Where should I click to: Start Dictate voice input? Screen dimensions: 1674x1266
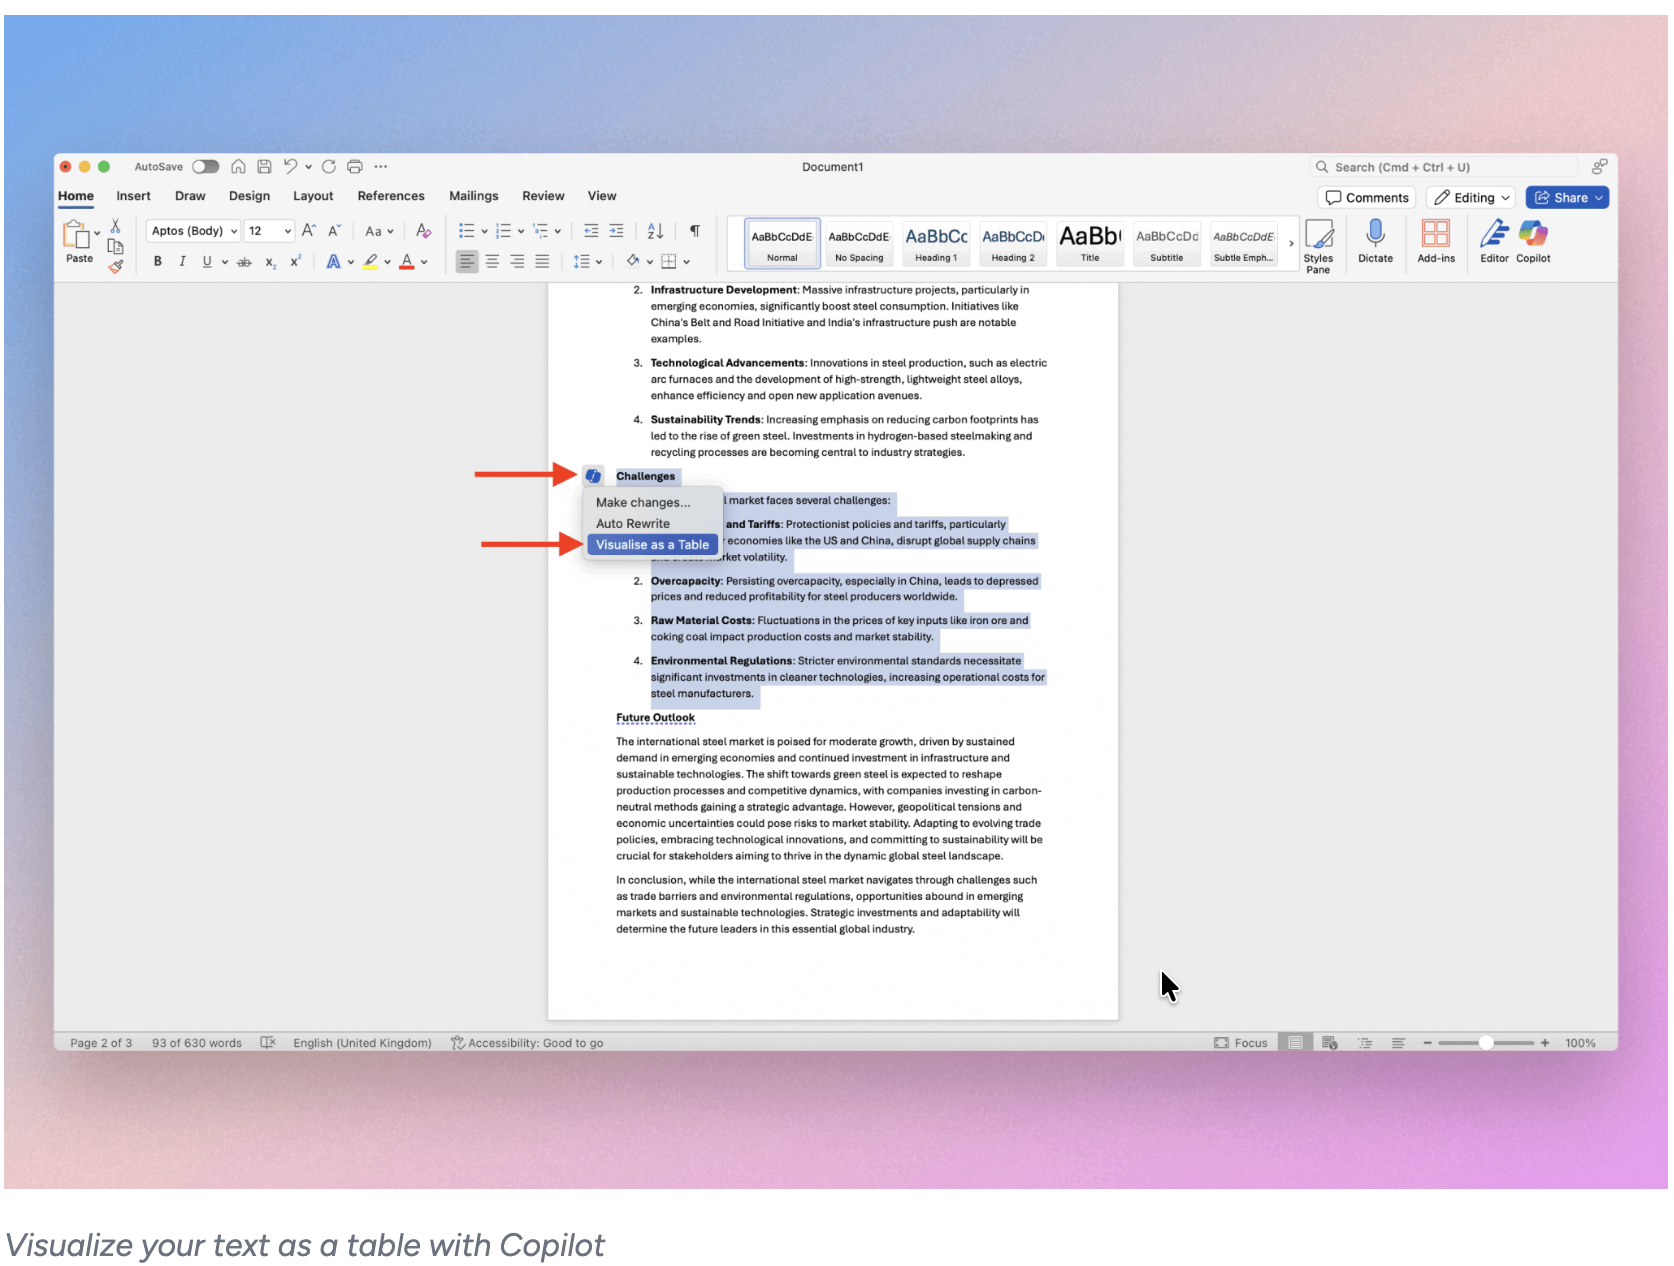[x=1376, y=242]
